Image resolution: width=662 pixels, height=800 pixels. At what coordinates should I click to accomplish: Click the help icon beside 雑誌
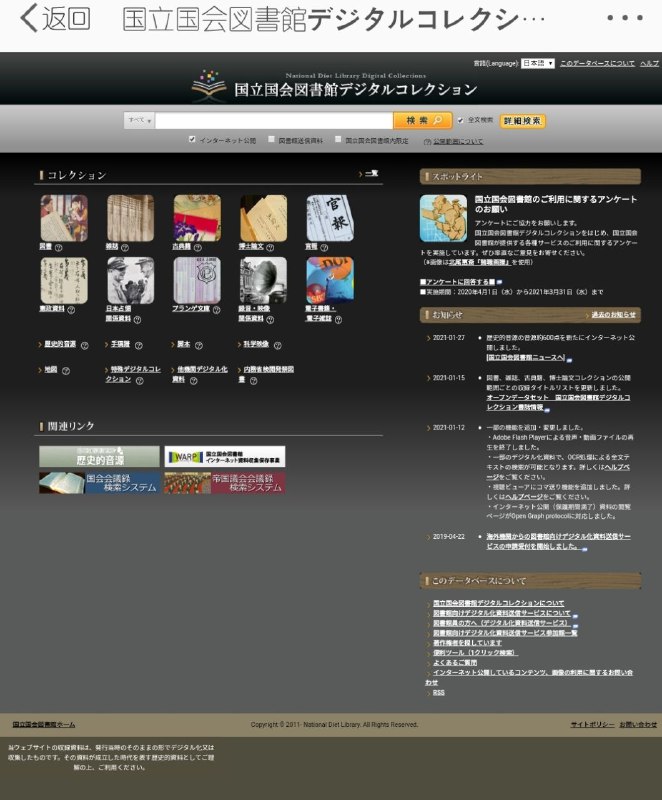click(125, 247)
